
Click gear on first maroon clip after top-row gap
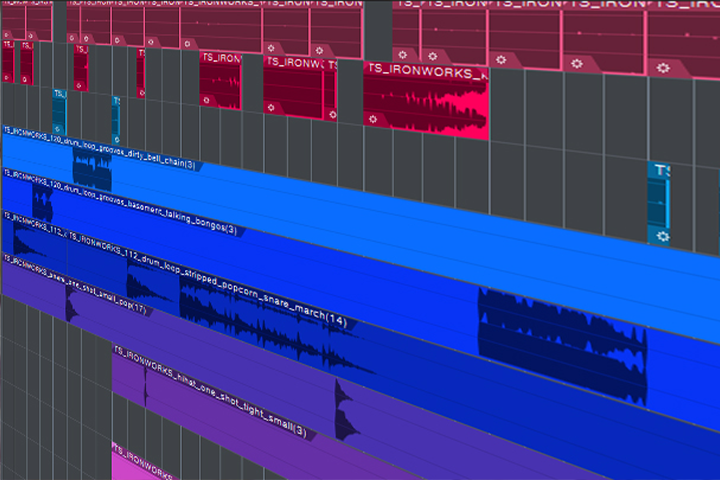pyautogui.click(x=403, y=55)
